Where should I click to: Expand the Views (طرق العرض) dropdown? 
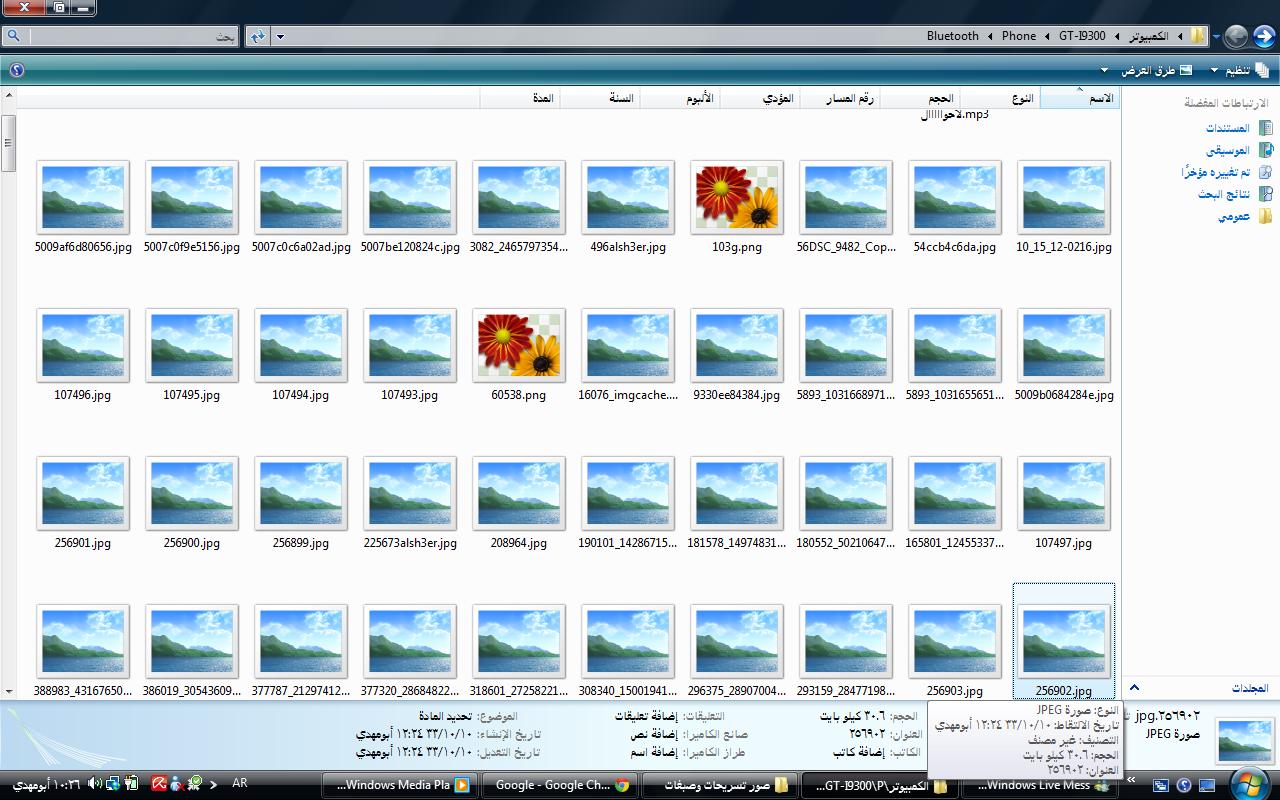1148,70
